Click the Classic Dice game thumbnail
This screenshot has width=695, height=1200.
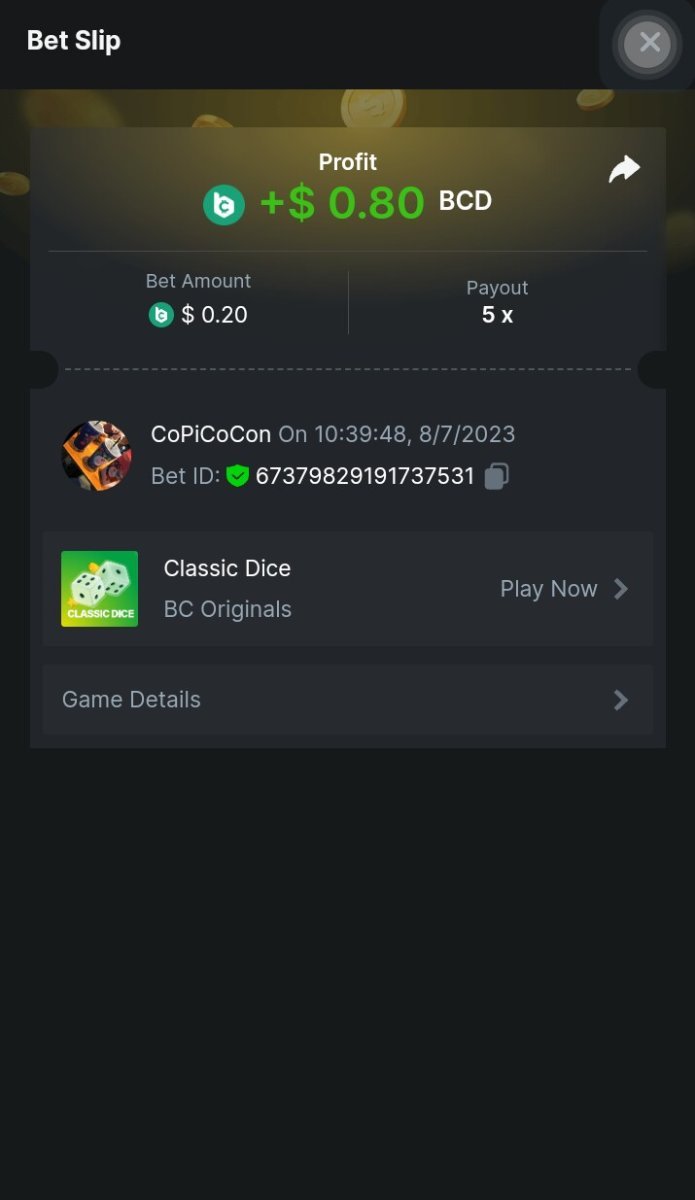100,589
